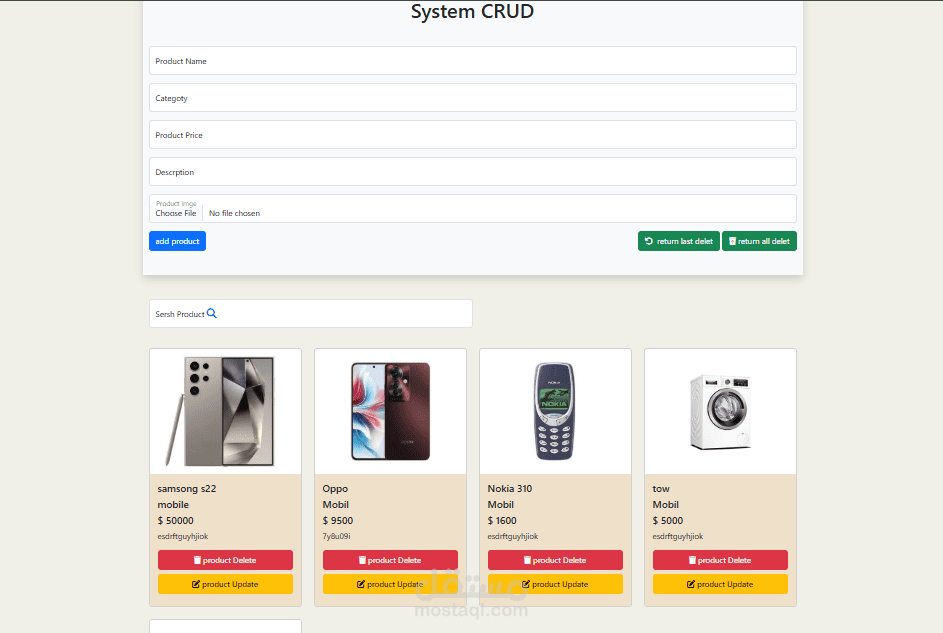Focus the Categoty input field
The image size is (943, 633).
(473, 97)
